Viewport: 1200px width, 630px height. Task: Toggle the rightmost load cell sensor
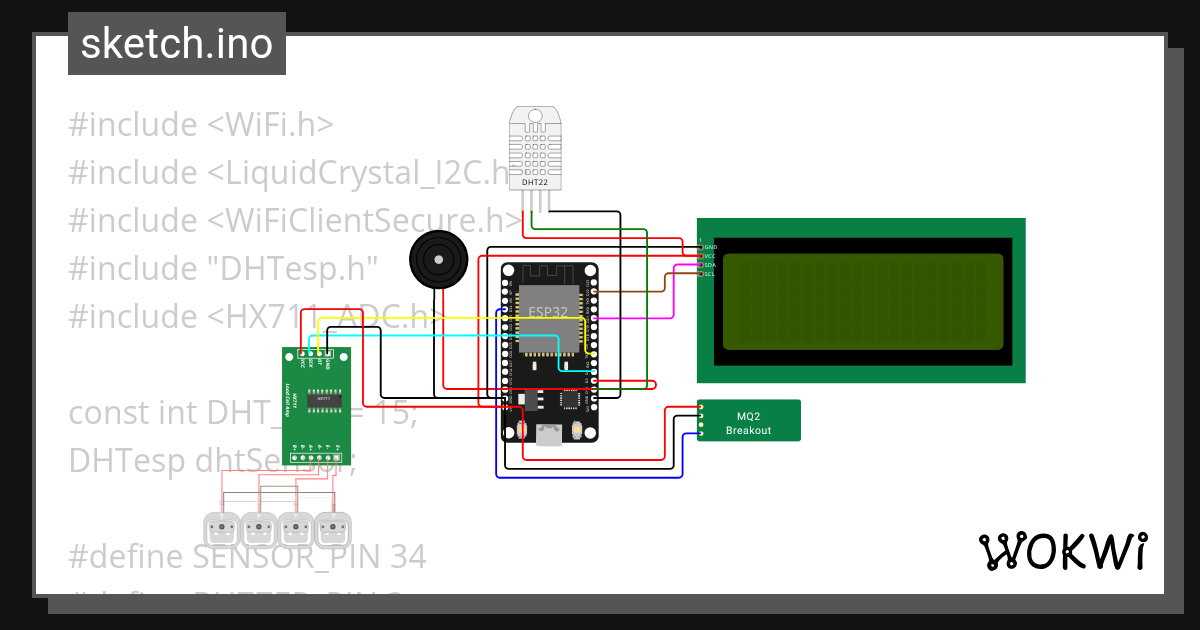point(333,527)
